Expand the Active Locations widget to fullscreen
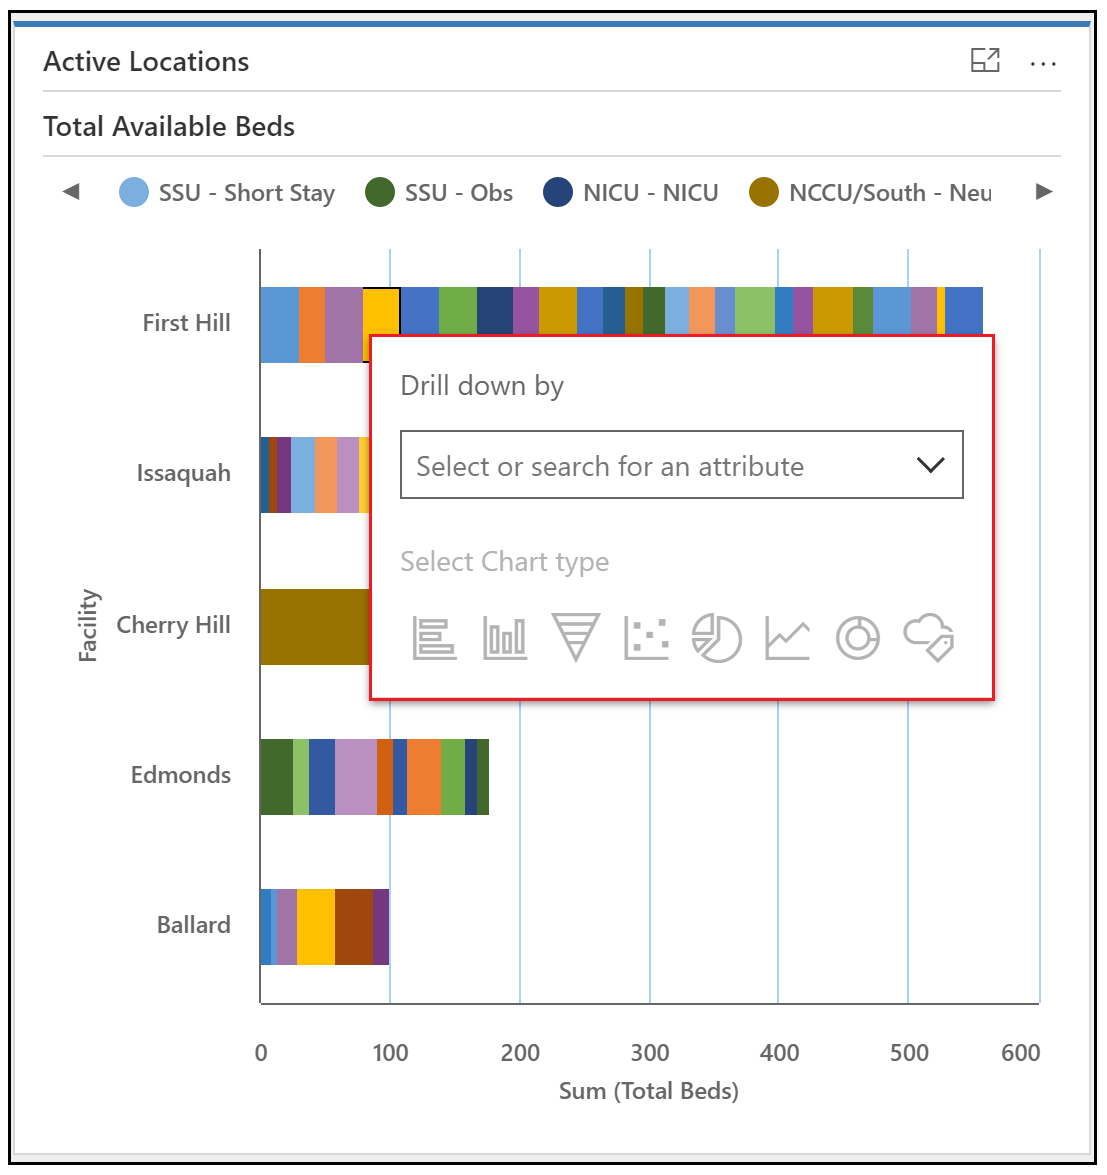 click(986, 61)
